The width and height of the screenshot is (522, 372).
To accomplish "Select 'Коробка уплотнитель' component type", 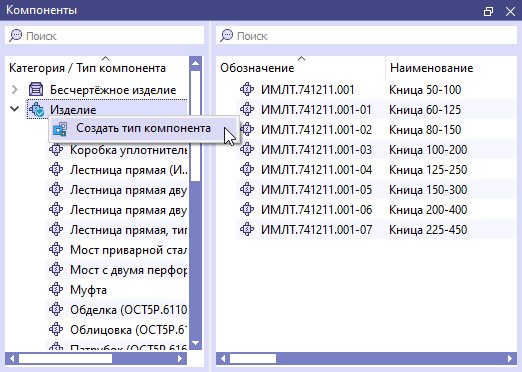I will [x=128, y=150].
